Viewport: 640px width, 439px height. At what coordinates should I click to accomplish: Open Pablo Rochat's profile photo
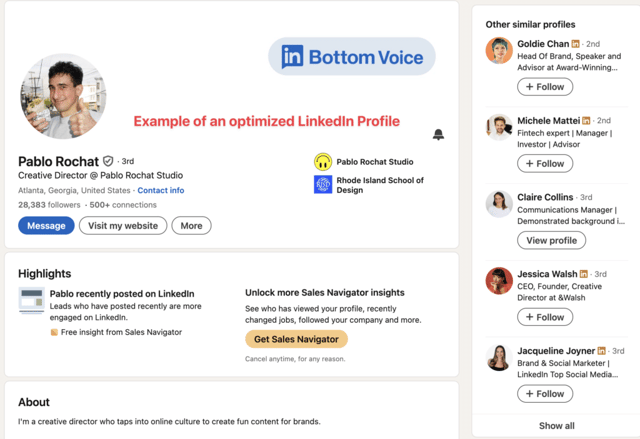(63, 96)
